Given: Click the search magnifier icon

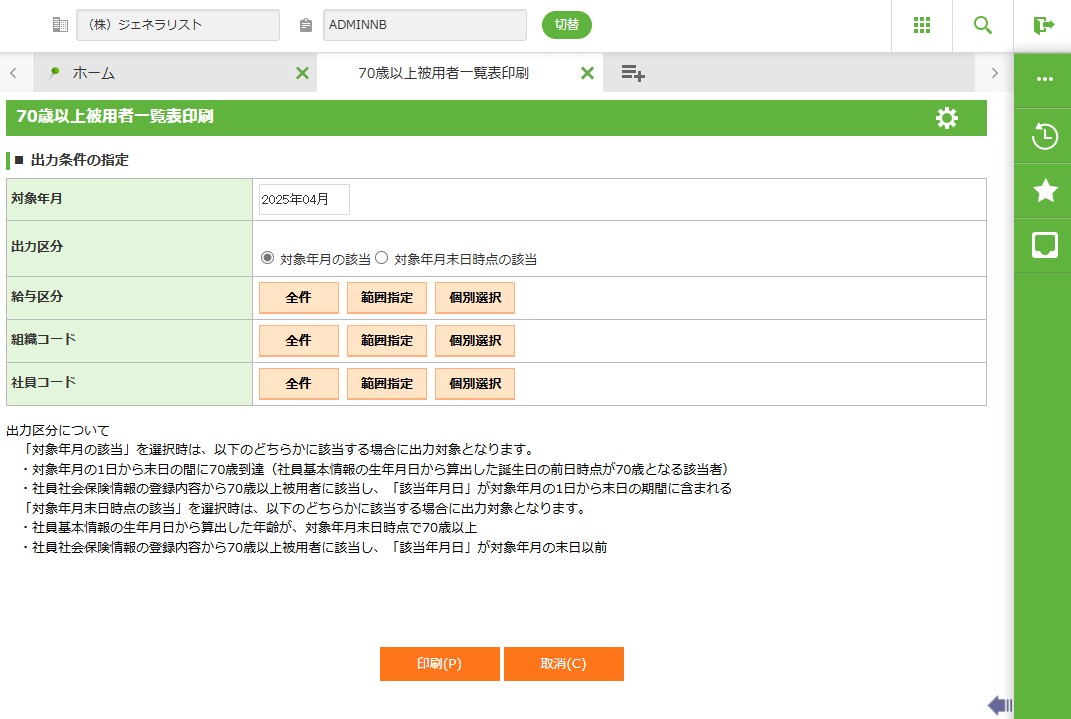Looking at the screenshot, I should click(x=983, y=25).
